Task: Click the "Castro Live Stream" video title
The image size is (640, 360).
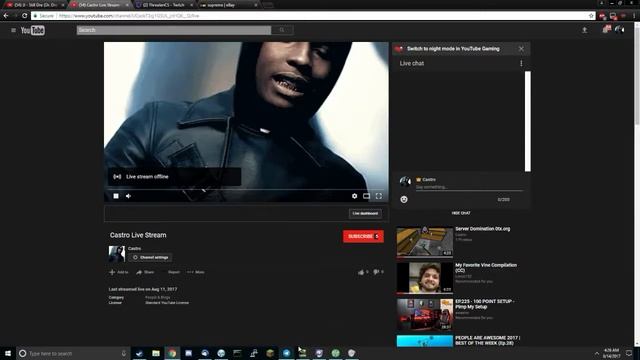Action: click(x=138, y=235)
